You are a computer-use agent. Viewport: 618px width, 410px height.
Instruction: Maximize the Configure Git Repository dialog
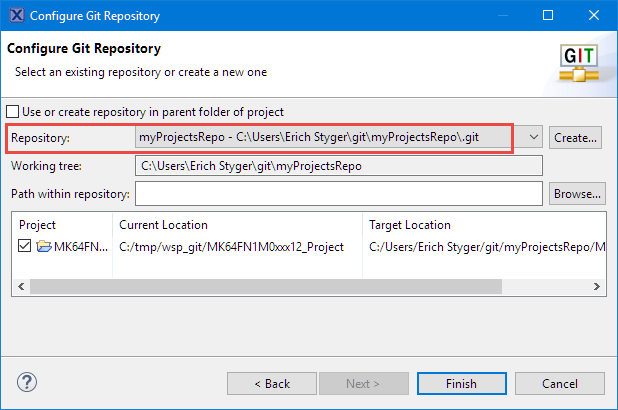(548, 16)
